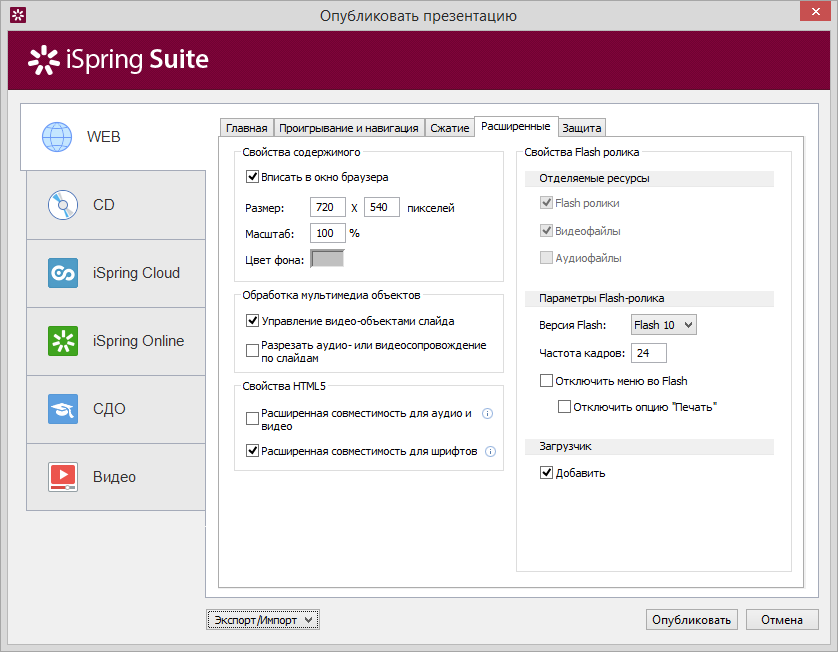This screenshot has width=838, height=652.
Task: Toggle the Добавить loader checkbox
Action: click(x=546, y=472)
